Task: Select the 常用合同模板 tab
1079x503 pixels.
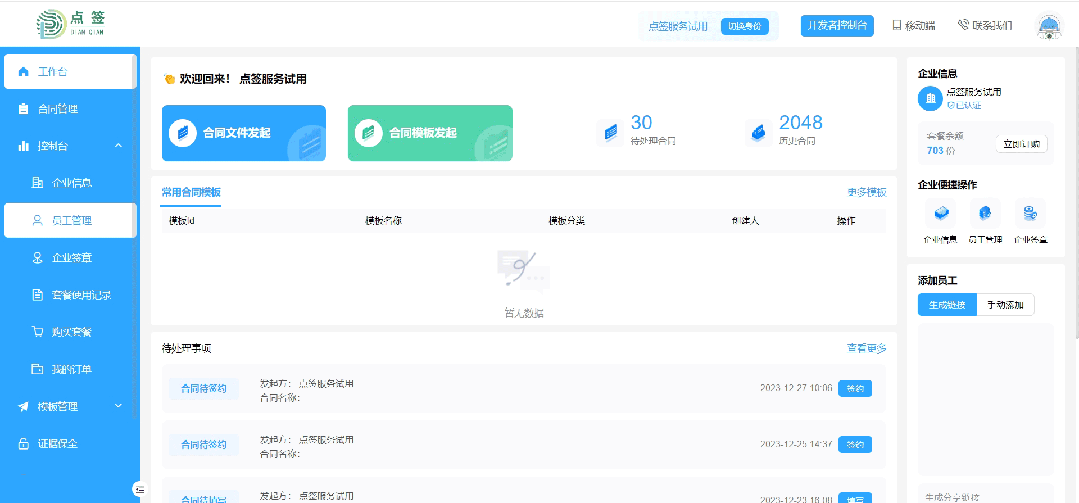Action: coord(191,192)
